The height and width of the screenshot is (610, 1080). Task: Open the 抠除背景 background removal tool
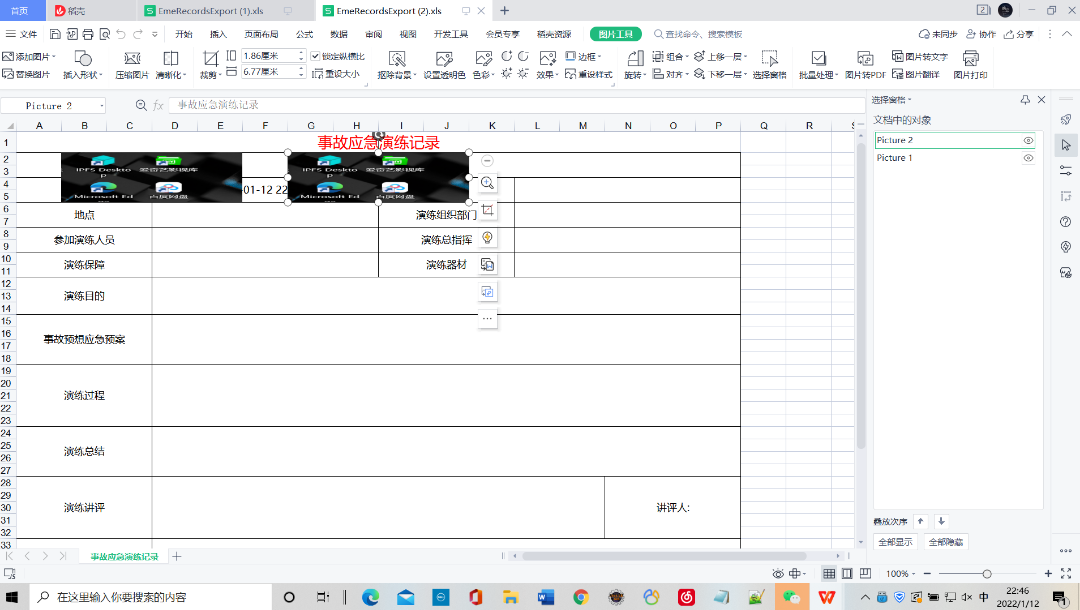click(397, 58)
